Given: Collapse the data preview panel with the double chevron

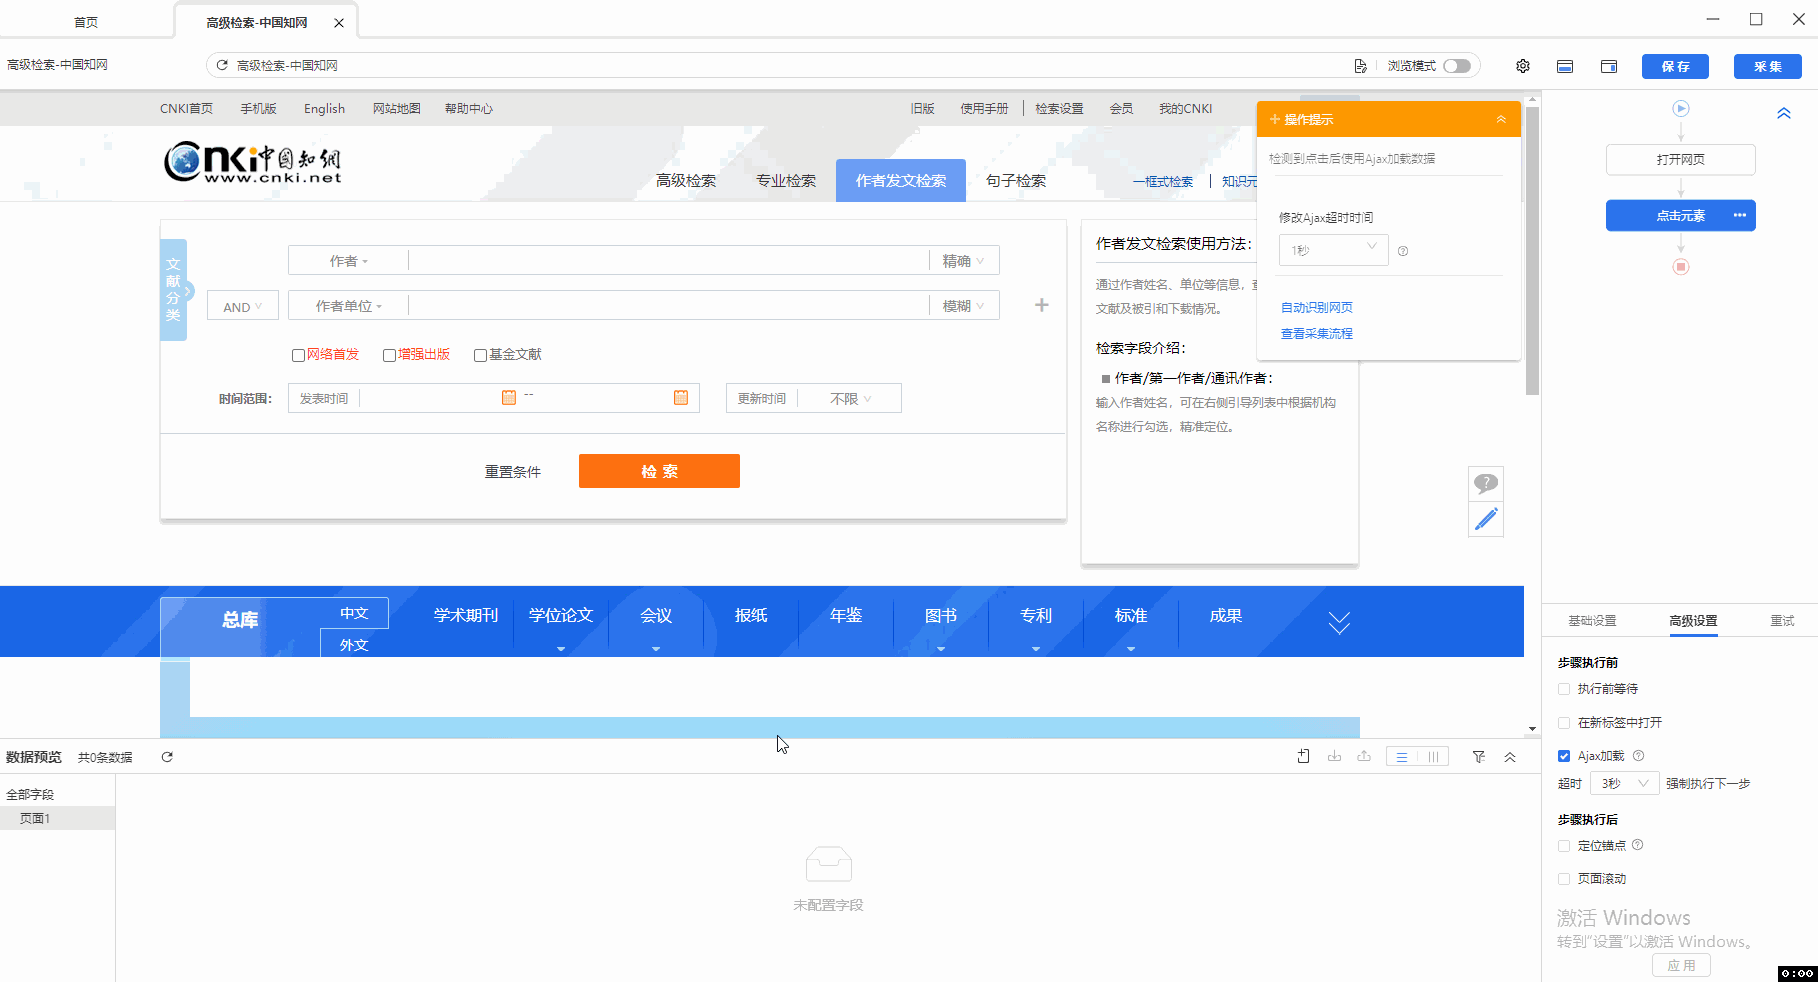Looking at the screenshot, I should tap(1510, 757).
